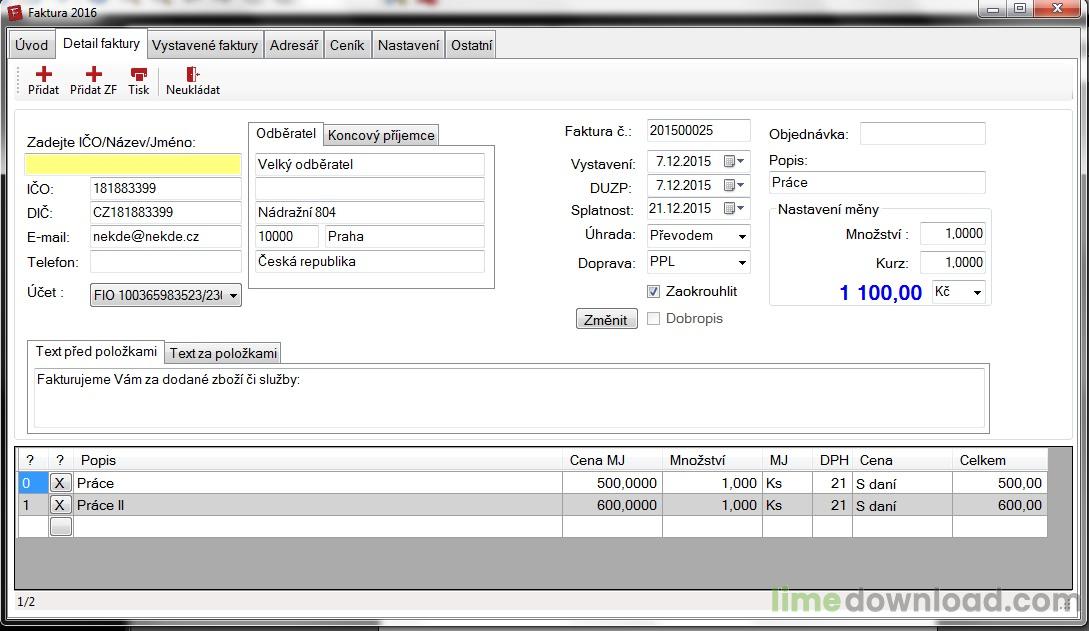Screen dimensions: 1089x631
Task: Open the Kč currency dropdown
Action: pos(976,292)
